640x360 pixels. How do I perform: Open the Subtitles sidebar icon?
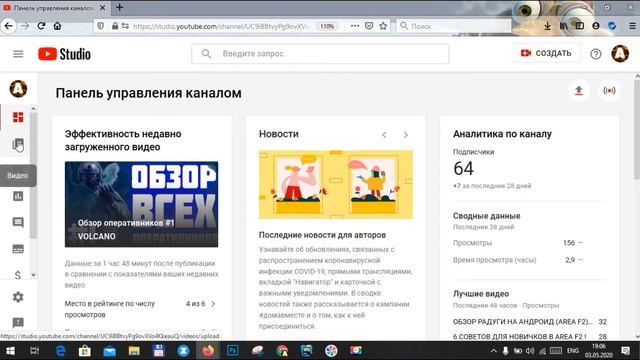18,249
